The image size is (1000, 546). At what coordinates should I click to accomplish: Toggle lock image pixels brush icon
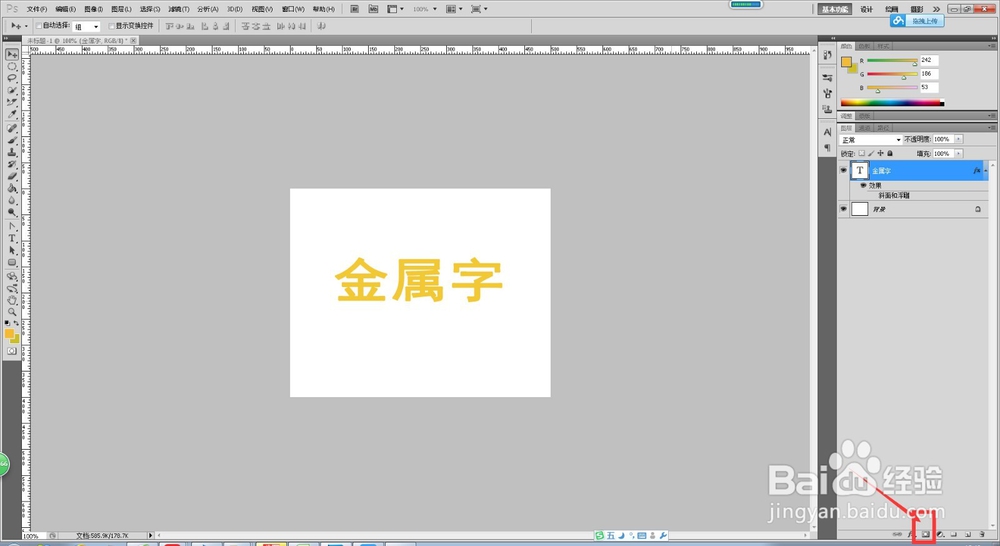point(871,153)
